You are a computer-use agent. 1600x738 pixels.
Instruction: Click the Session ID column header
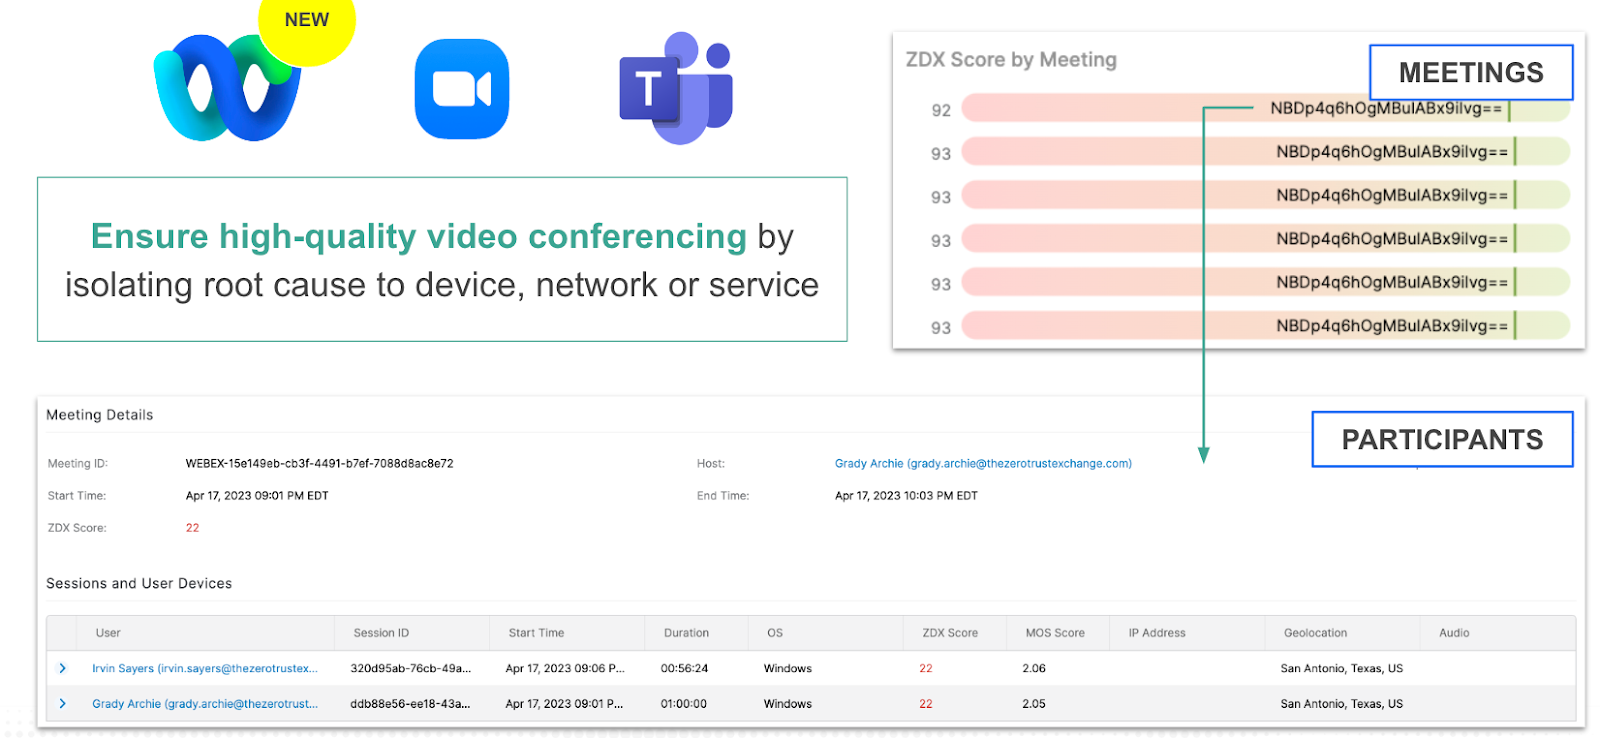tap(381, 633)
